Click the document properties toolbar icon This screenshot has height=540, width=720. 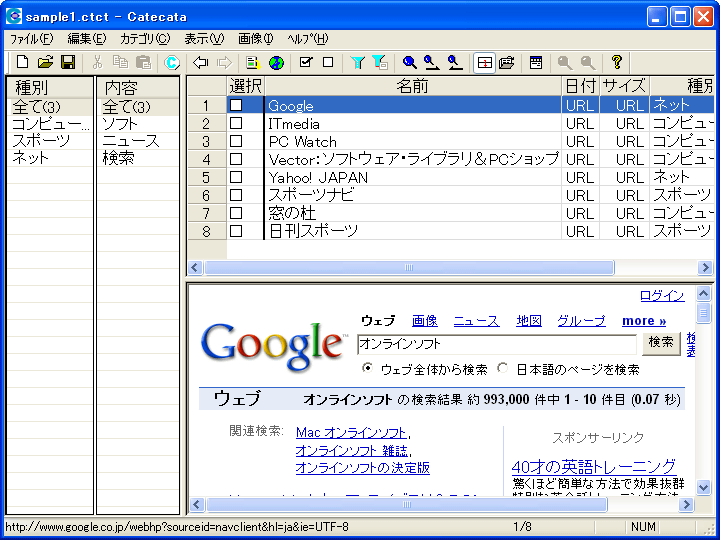(253, 62)
